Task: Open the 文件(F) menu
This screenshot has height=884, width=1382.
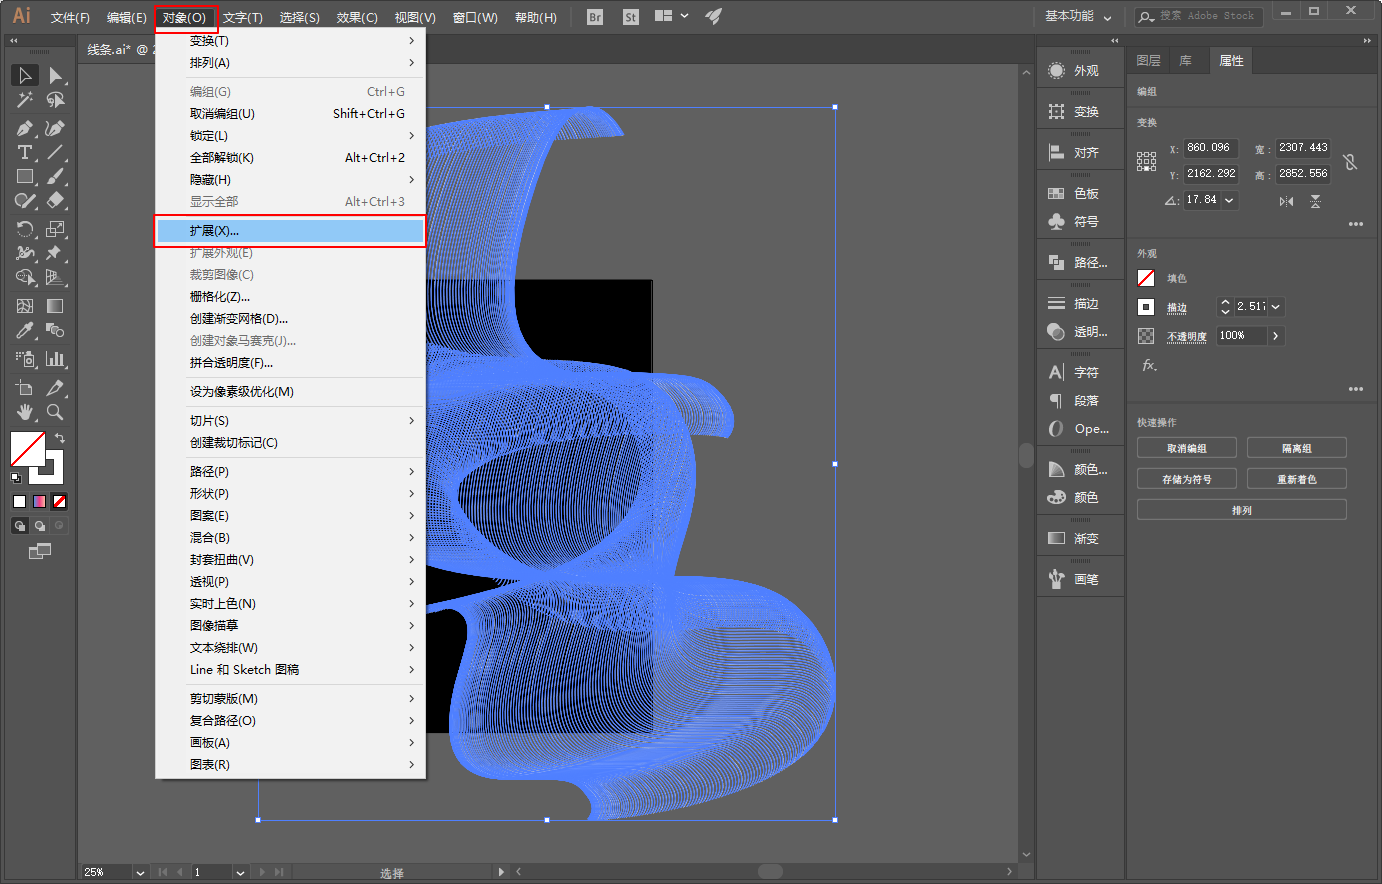Action: coord(70,17)
